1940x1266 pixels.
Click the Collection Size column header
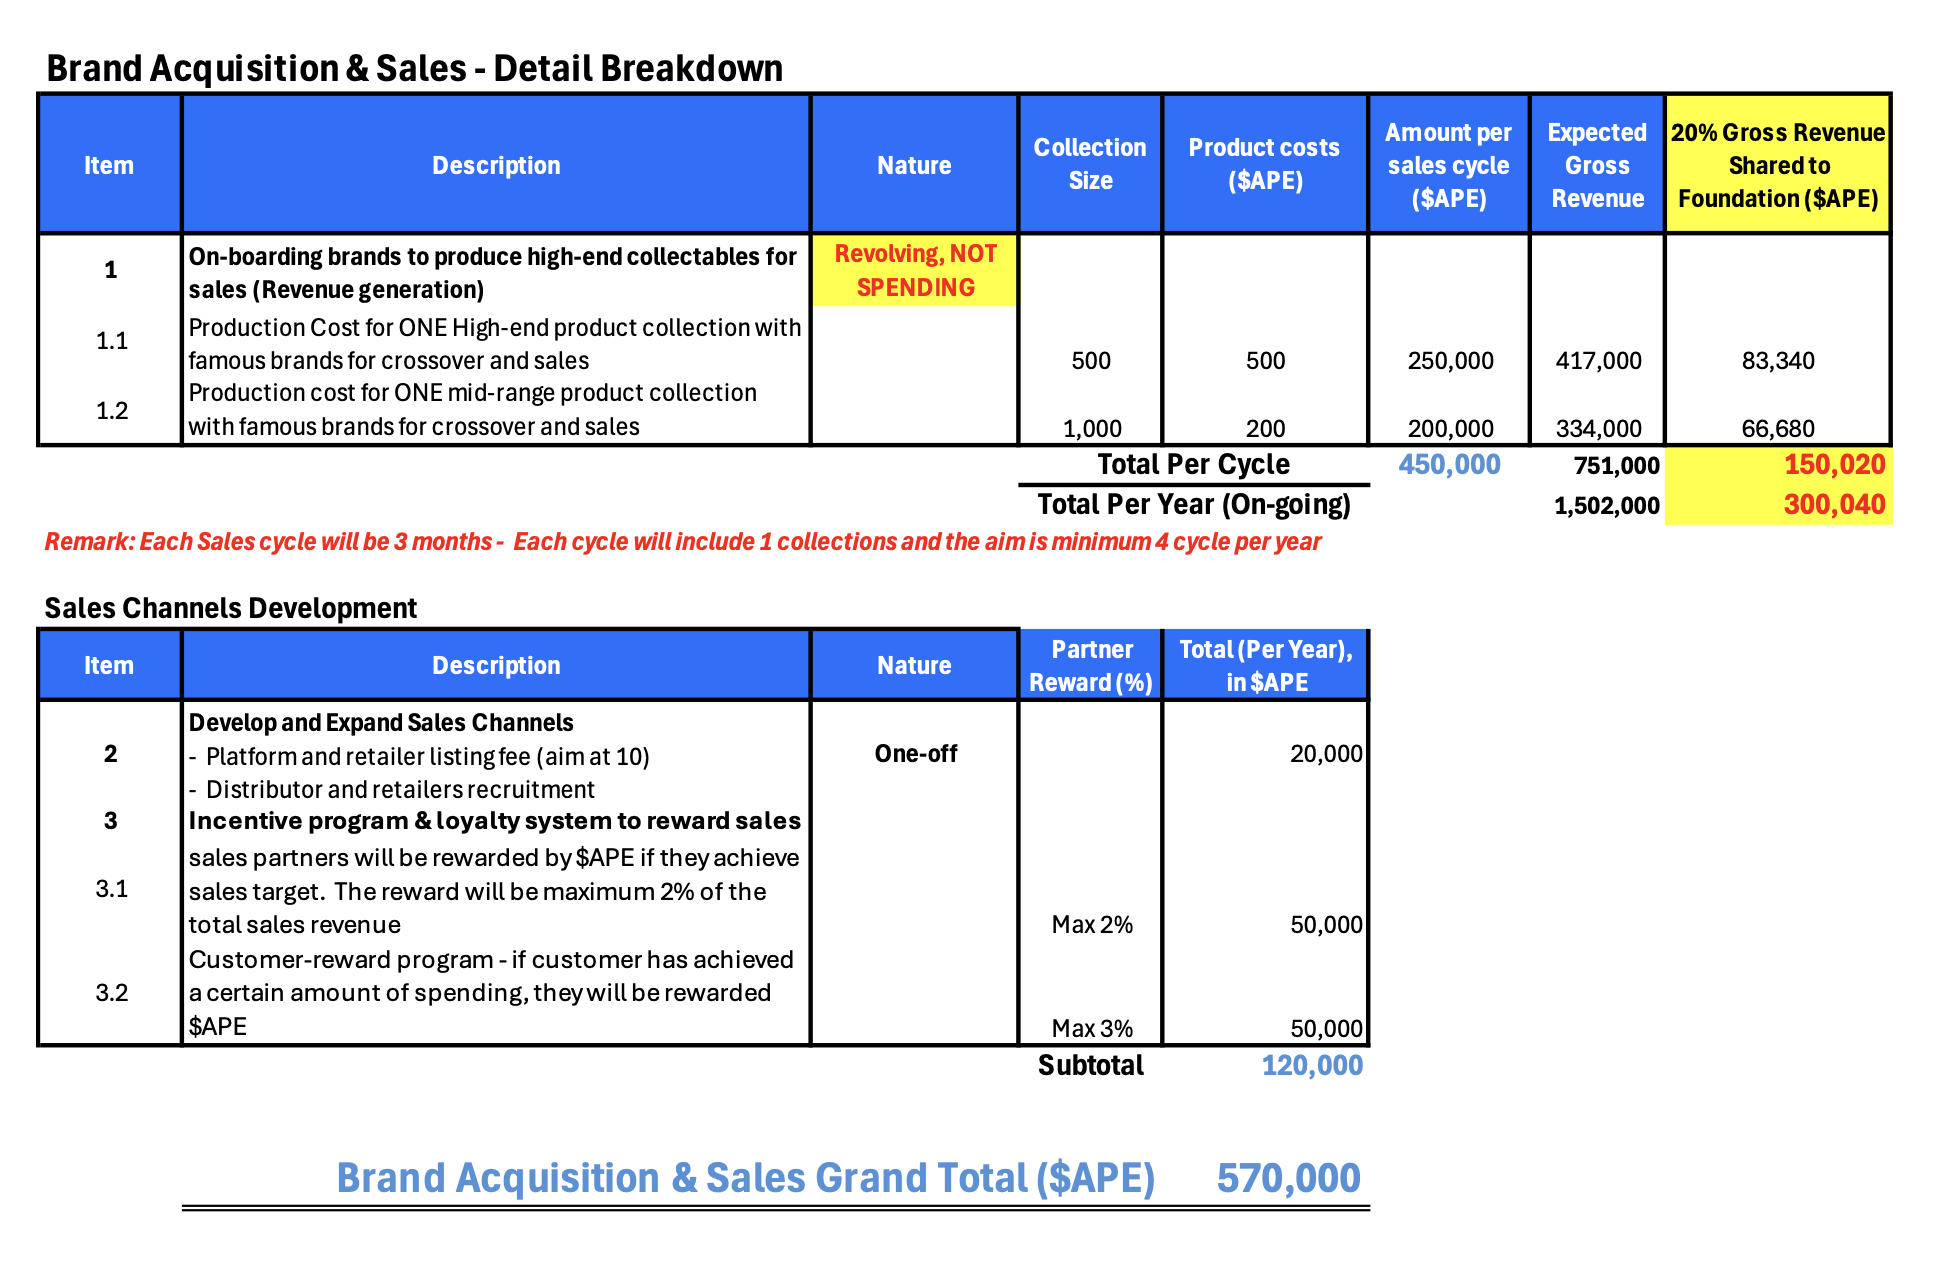pos(1090,164)
